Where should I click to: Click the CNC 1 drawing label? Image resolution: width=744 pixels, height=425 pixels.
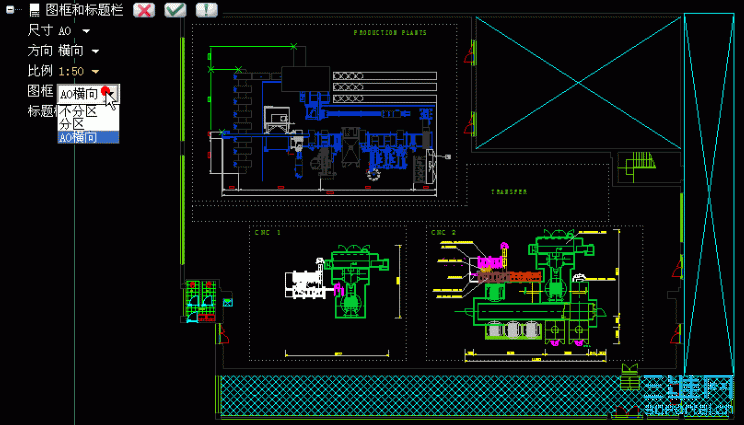coord(268,232)
